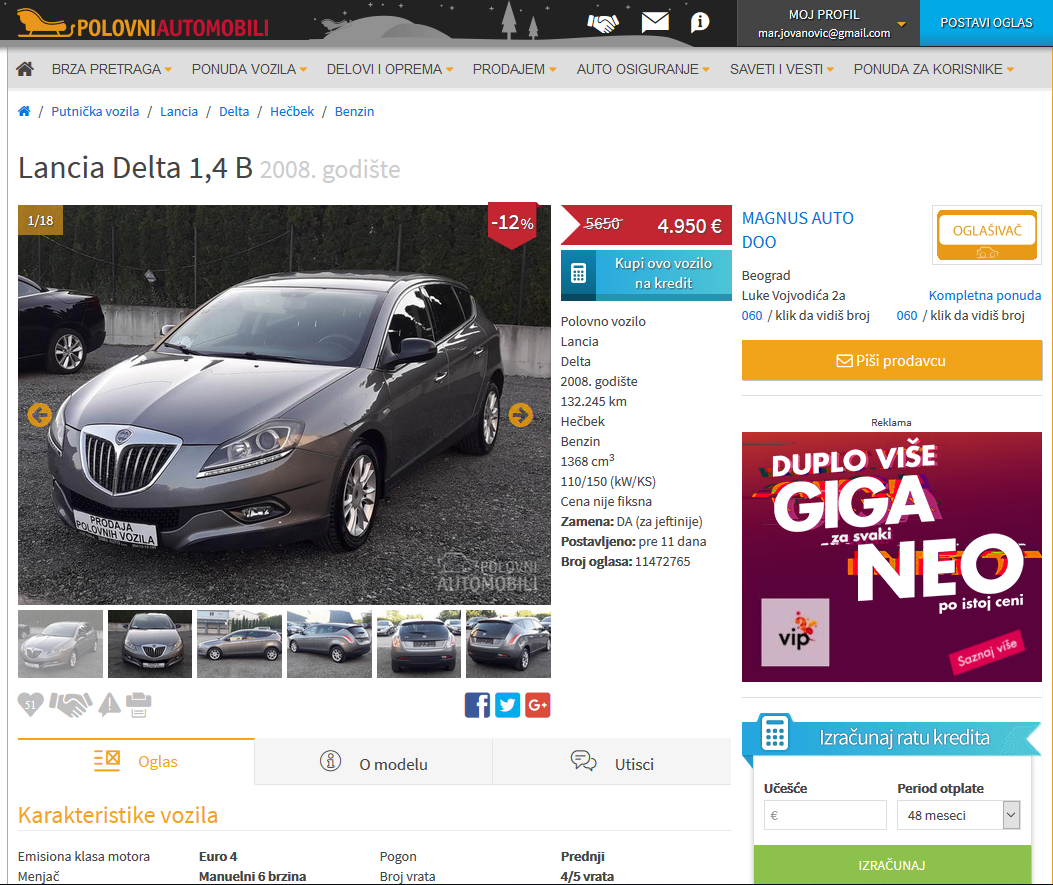Open Putnička vozila breadcrumb

[95, 111]
